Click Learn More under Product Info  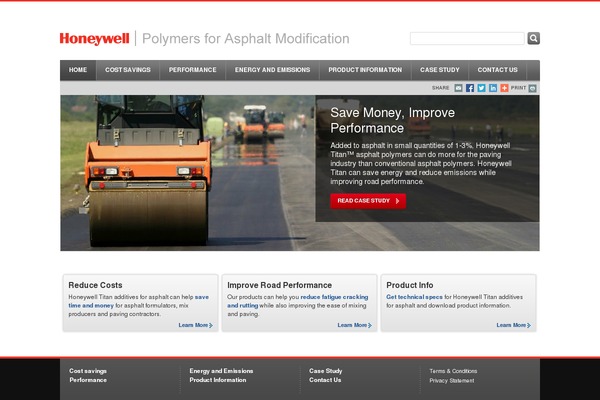coord(514,325)
